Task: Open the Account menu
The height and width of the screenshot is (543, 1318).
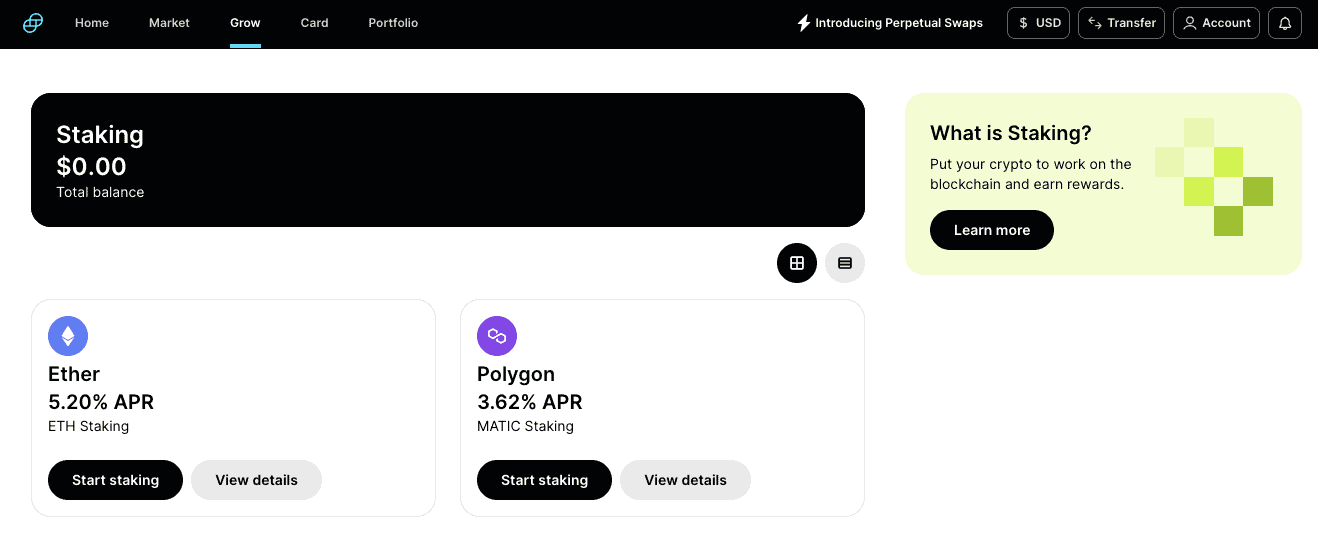Action: [x=1217, y=23]
